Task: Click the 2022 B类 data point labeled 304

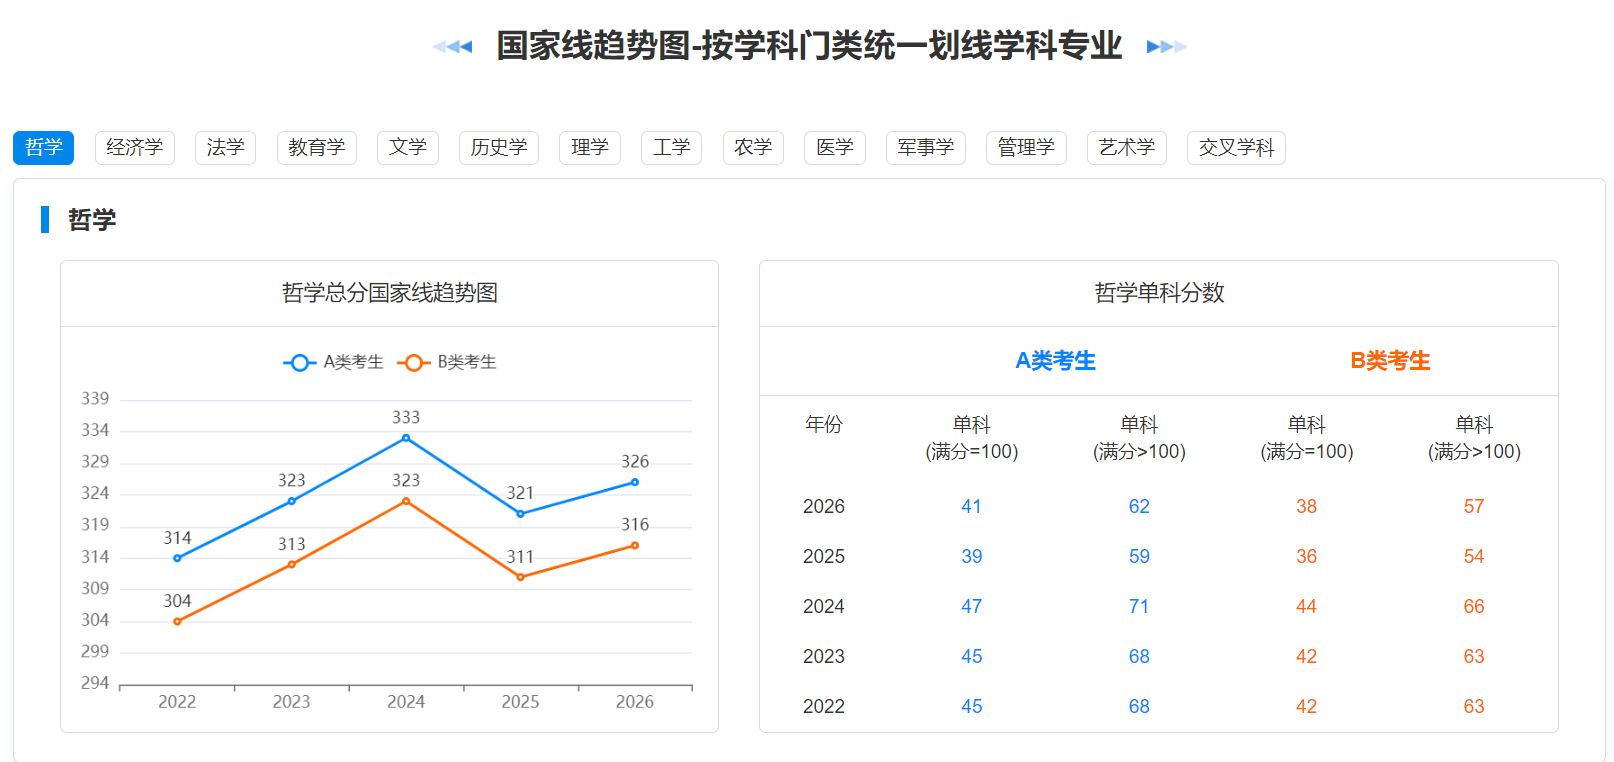Action: (177, 621)
